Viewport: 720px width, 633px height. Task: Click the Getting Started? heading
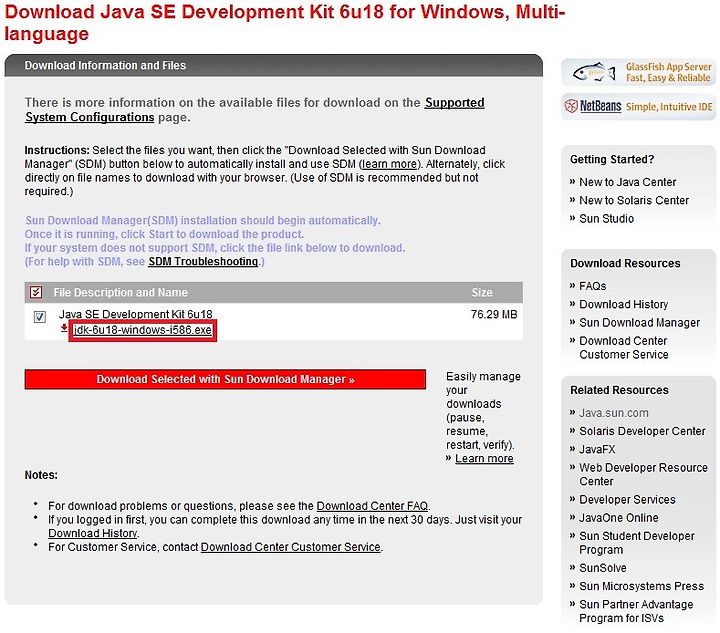(x=612, y=159)
